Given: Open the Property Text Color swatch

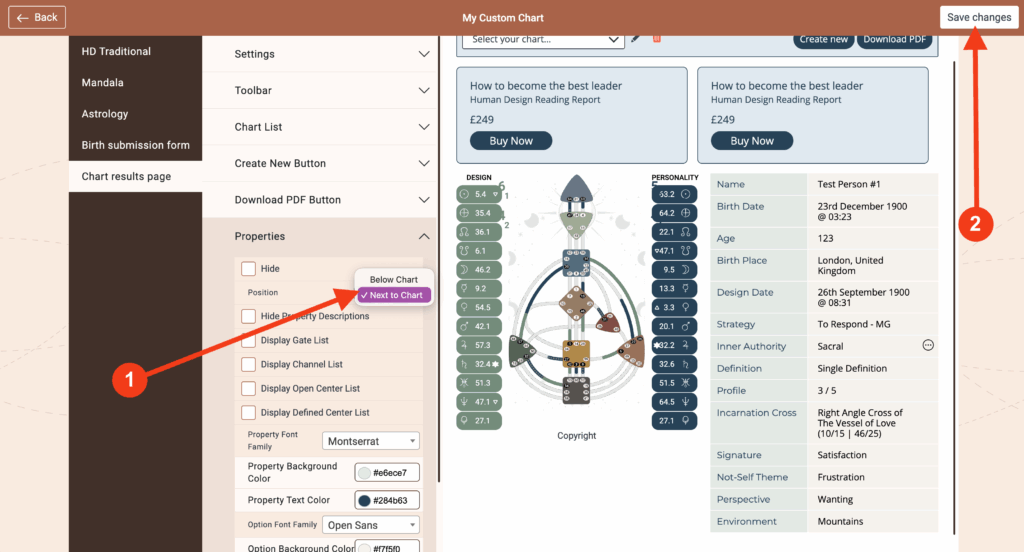Looking at the screenshot, I should tap(365, 501).
